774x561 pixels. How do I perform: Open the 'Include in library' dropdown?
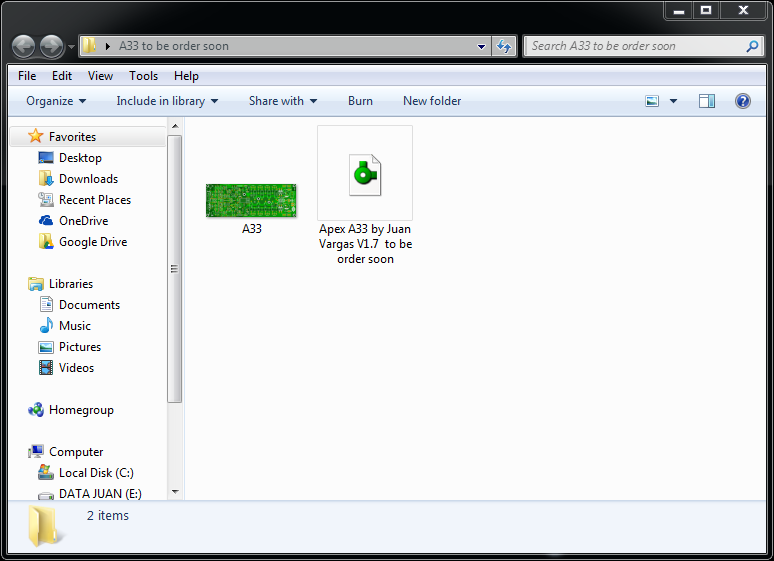(x=167, y=101)
